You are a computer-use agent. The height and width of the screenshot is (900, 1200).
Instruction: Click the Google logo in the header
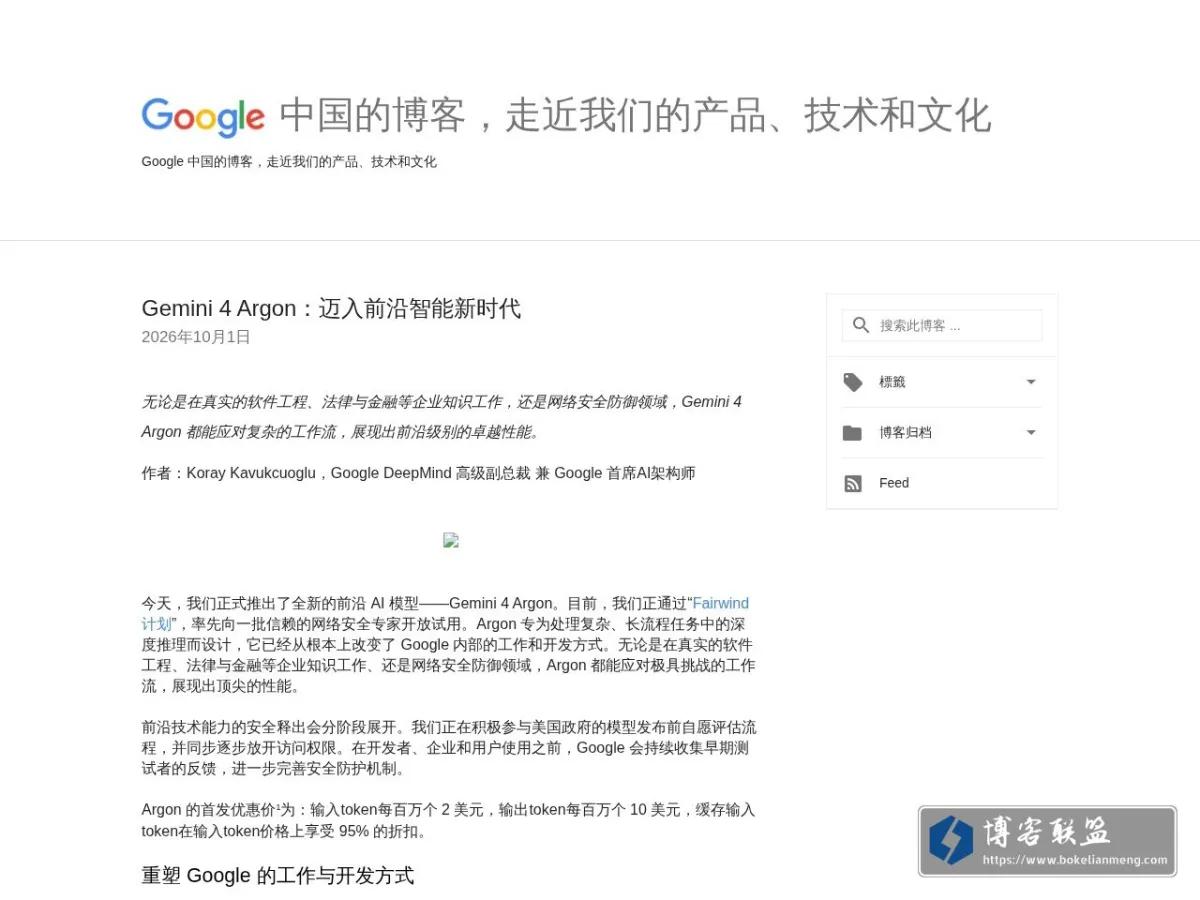(203, 117)
